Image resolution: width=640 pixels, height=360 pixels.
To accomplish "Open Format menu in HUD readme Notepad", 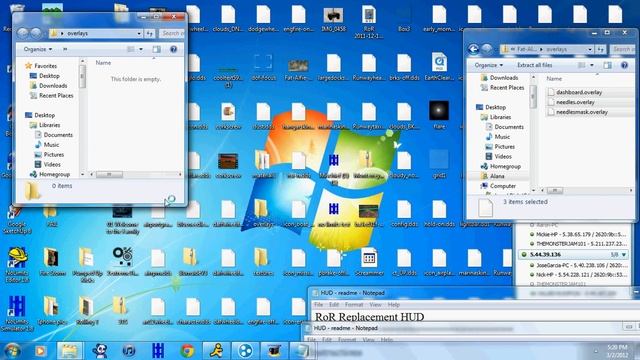I will click(354, 304).
